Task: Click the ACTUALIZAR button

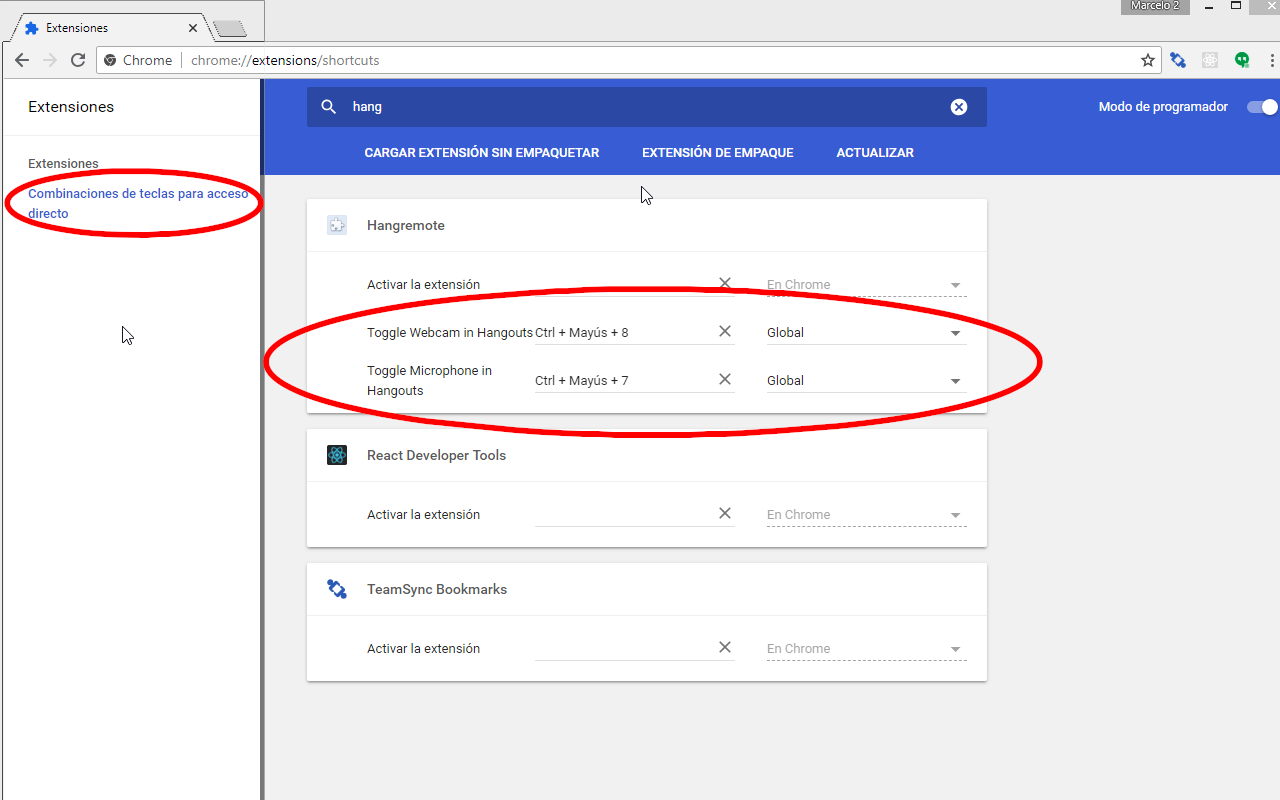Action: [x=875, y=152]
